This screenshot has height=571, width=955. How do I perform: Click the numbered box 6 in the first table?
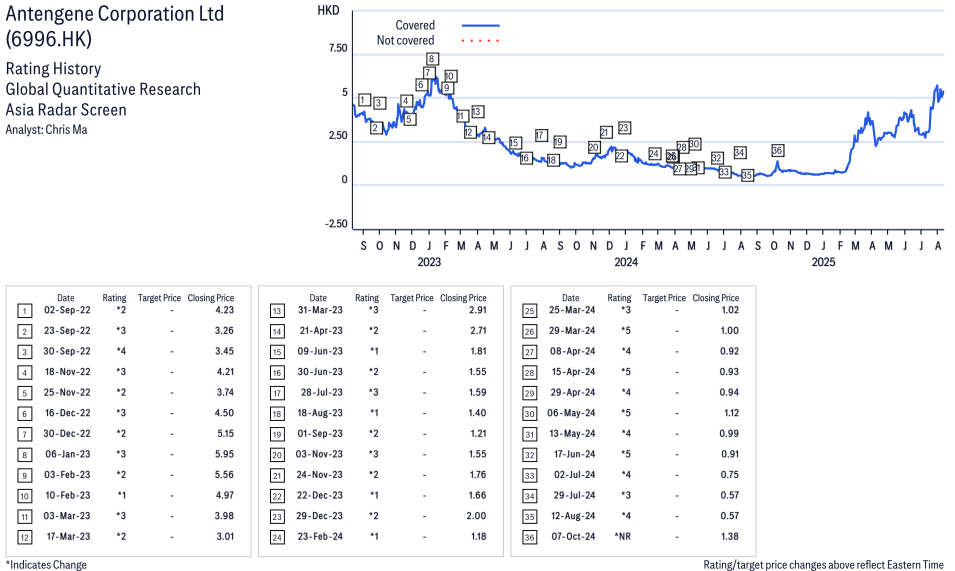pyautogui.click(x=24, y=414)
